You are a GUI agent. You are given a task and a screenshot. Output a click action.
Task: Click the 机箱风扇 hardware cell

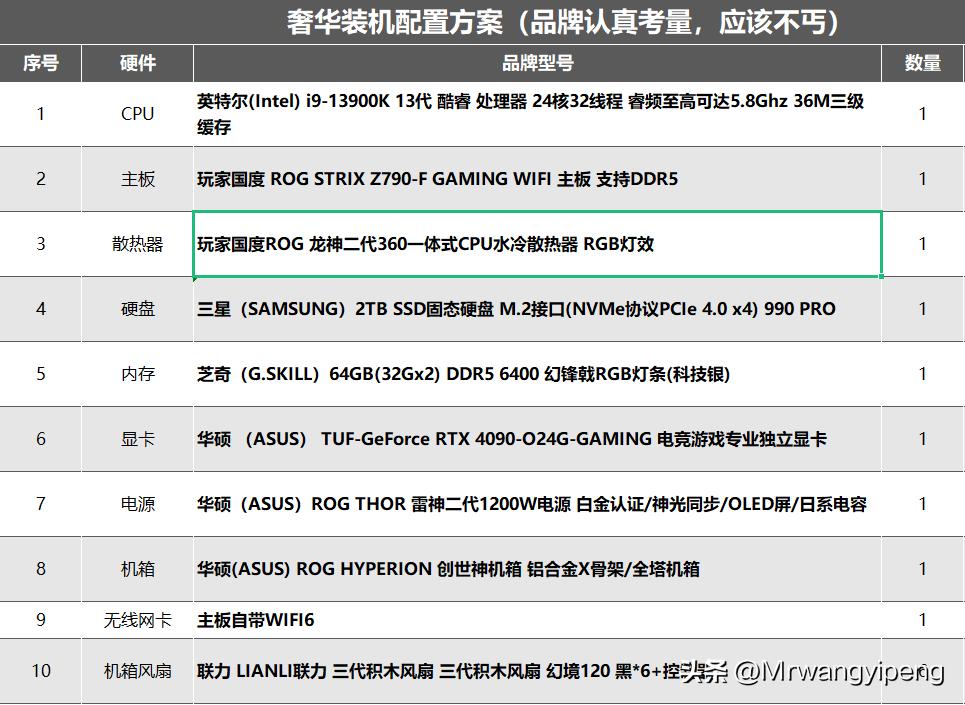pos(137,671)
